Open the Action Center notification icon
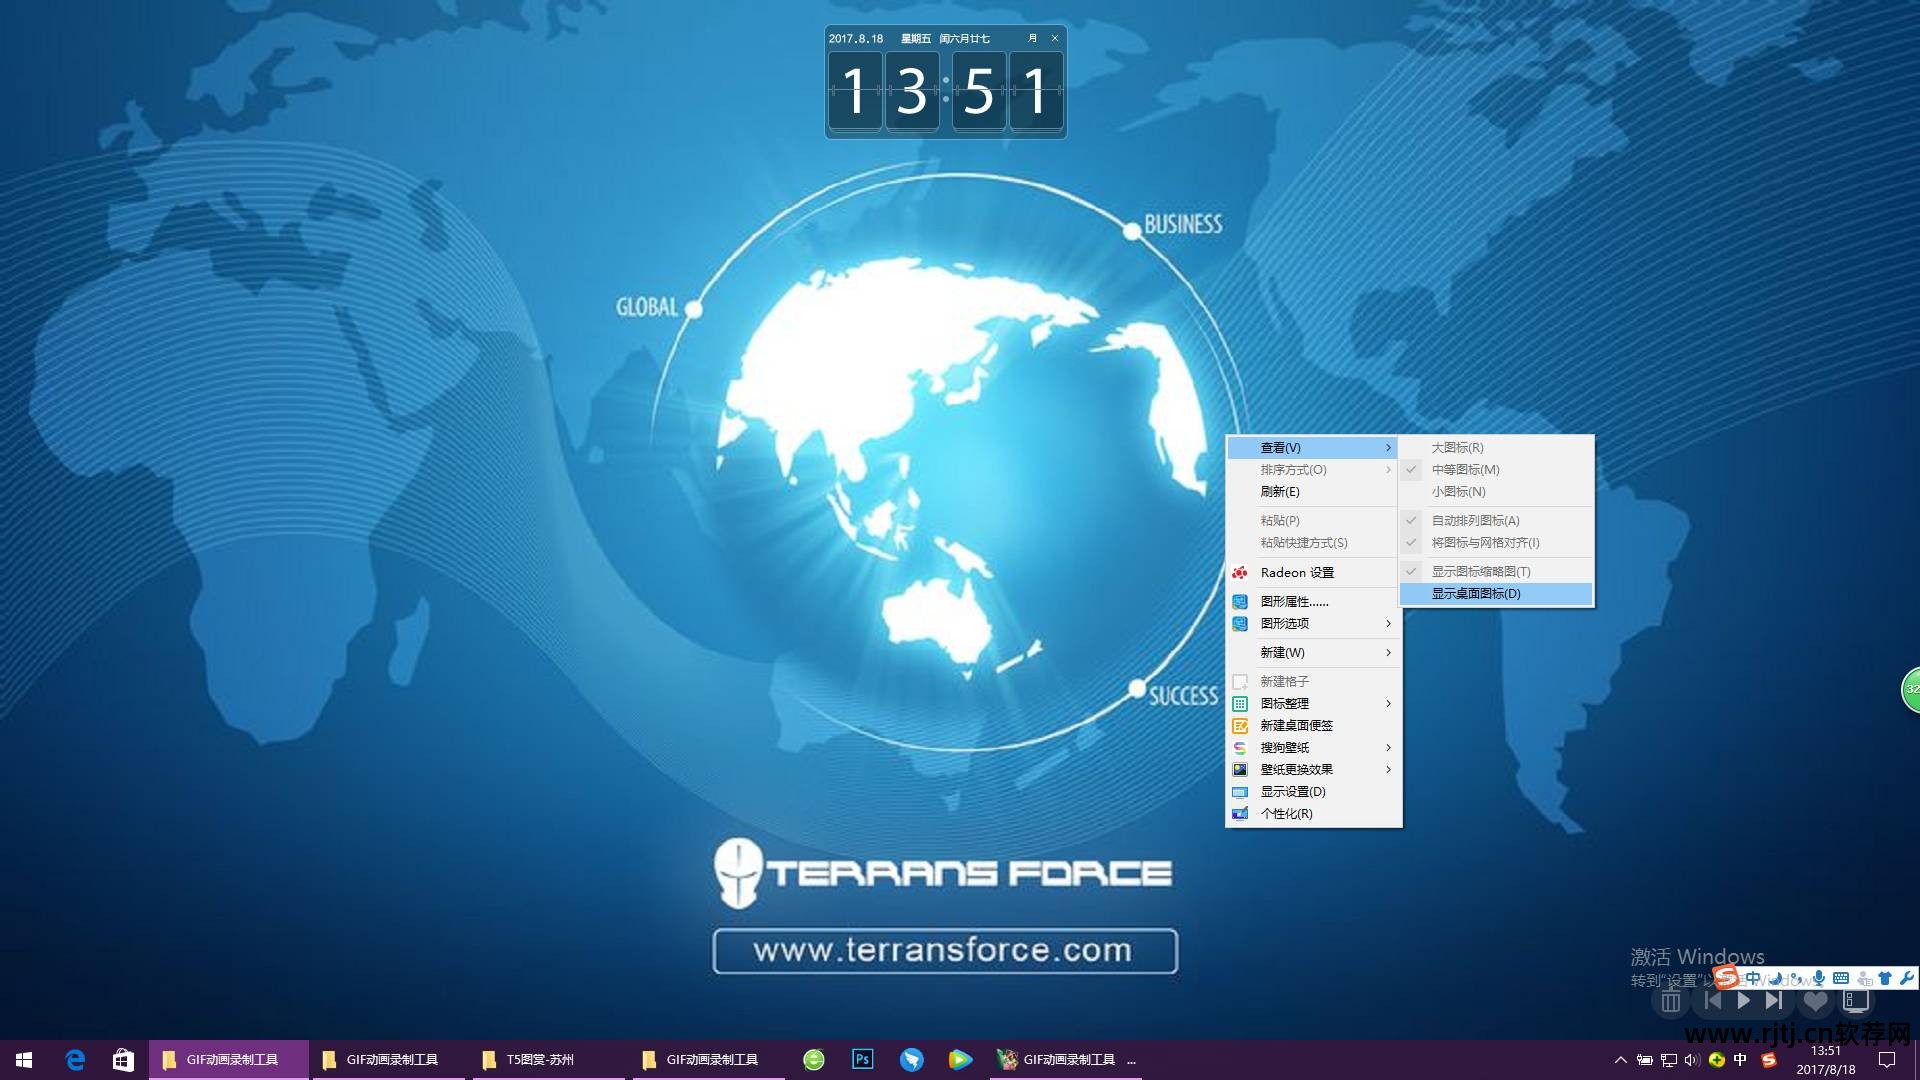Image resolution: width=1920 pixels, height=1080 pixels. (1887, 1060)
